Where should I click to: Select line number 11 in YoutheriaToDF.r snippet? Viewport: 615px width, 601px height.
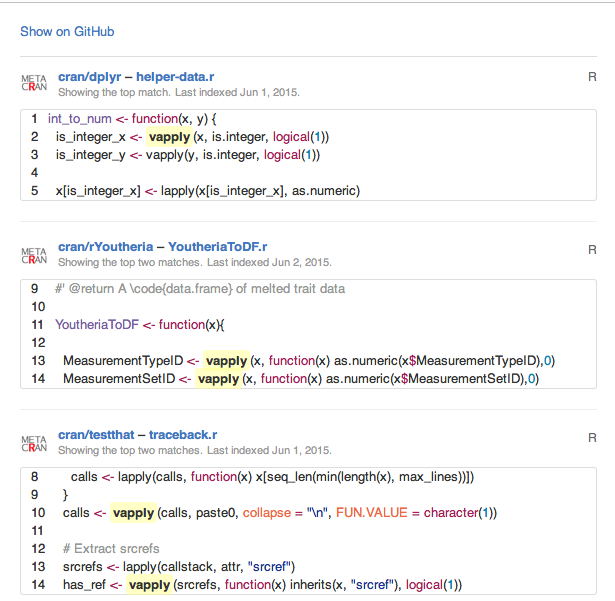point(38,325)
